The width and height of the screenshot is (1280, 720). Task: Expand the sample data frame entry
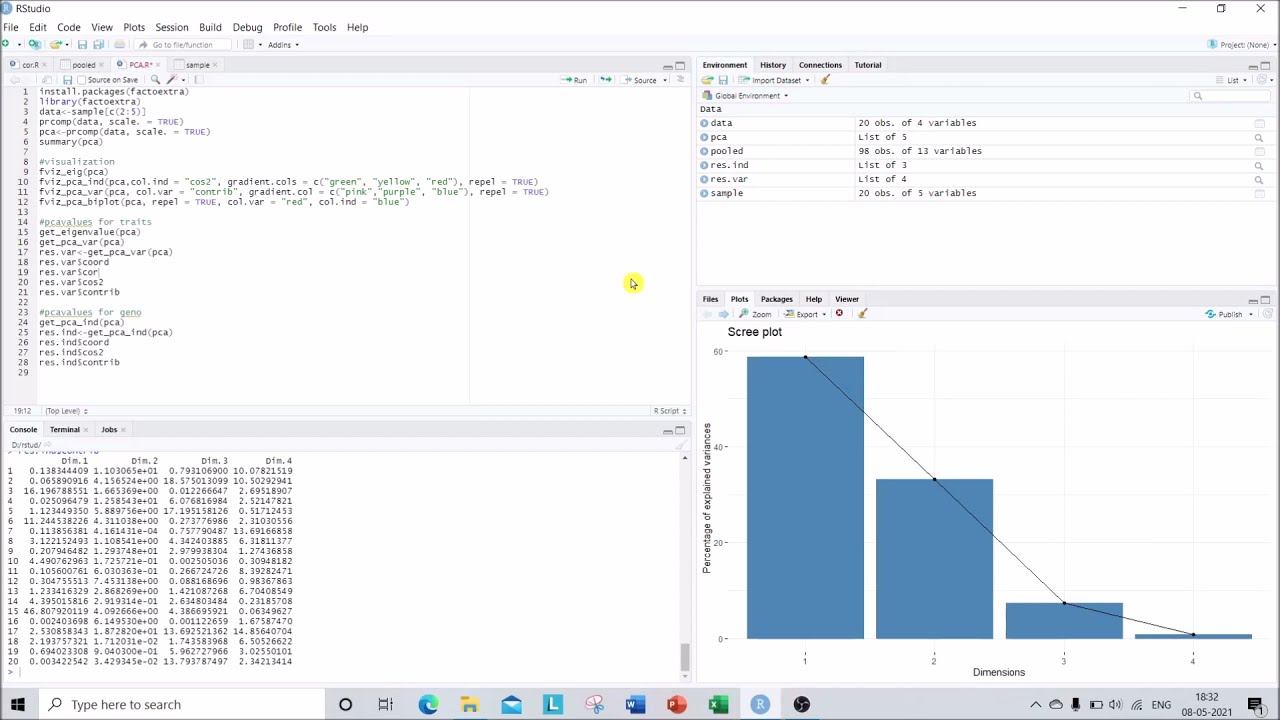[x=705, y=193]
